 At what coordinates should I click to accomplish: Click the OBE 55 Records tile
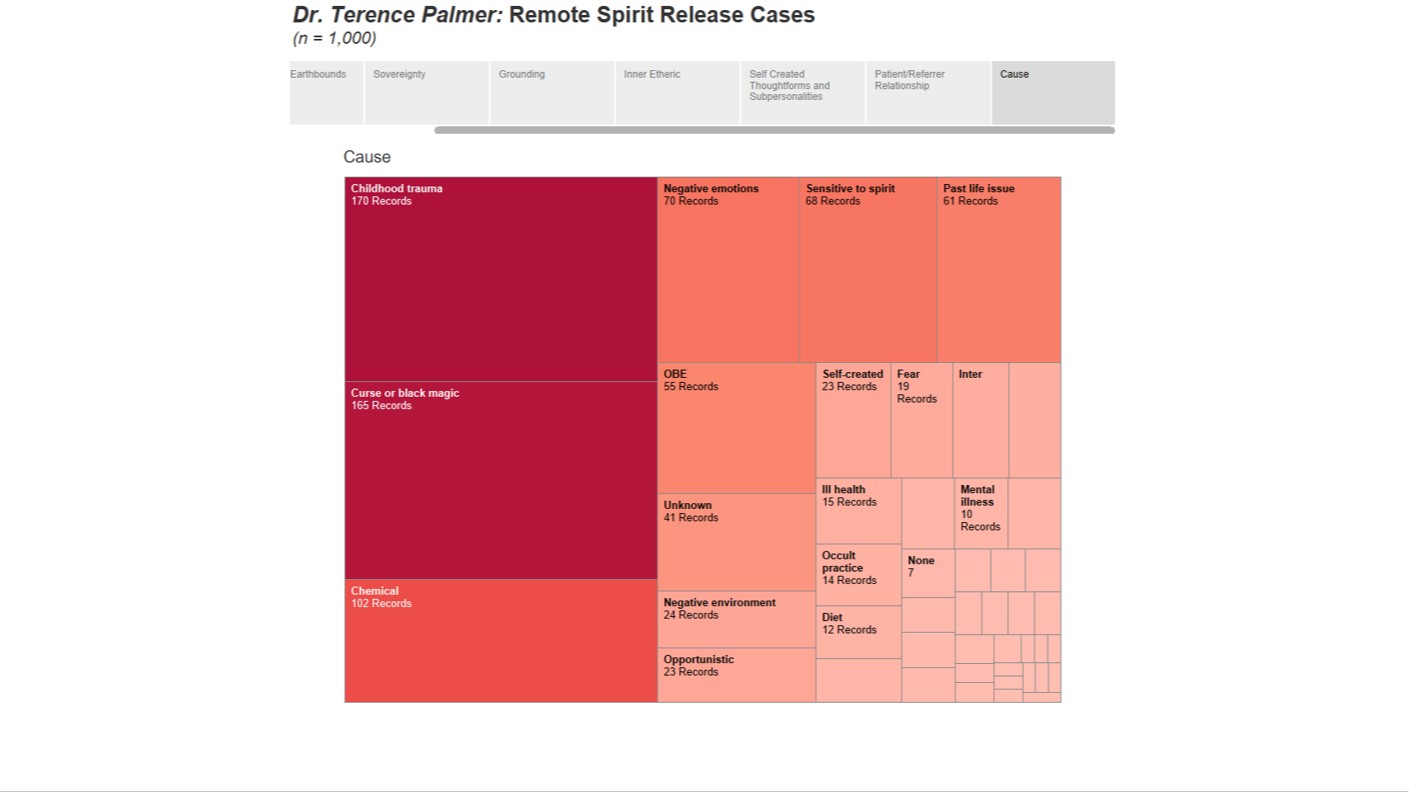(736, 428)
